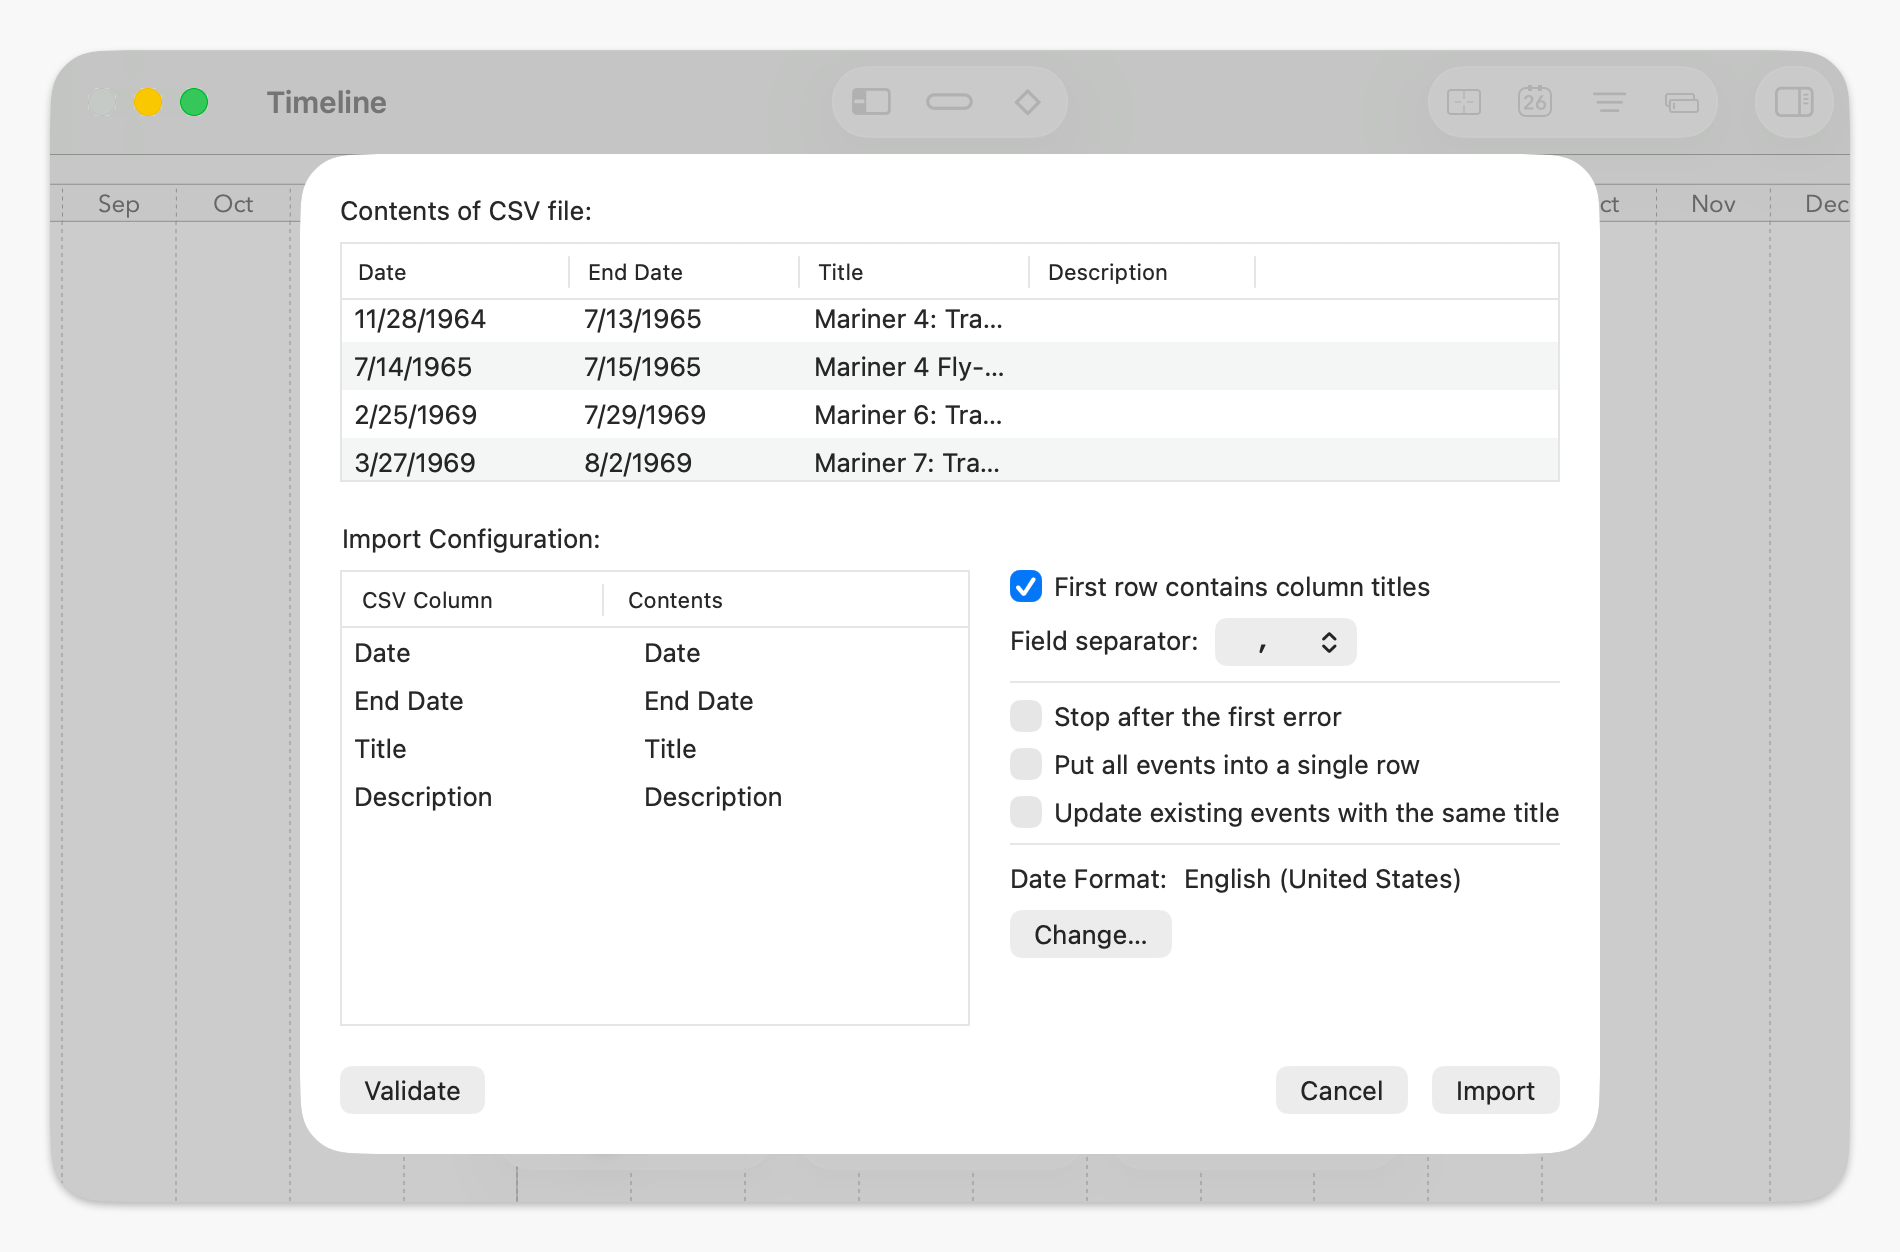Select the duplicate cards toolbar icon

coord(1681,101)
